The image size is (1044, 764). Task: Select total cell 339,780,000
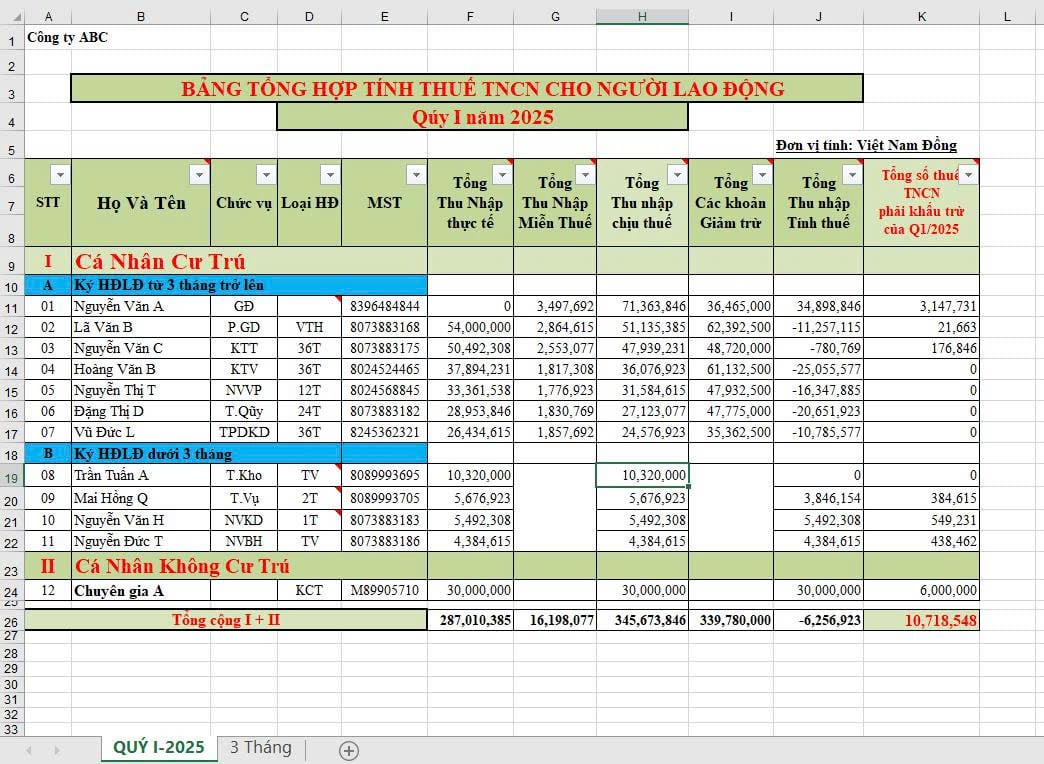[731, 620]
